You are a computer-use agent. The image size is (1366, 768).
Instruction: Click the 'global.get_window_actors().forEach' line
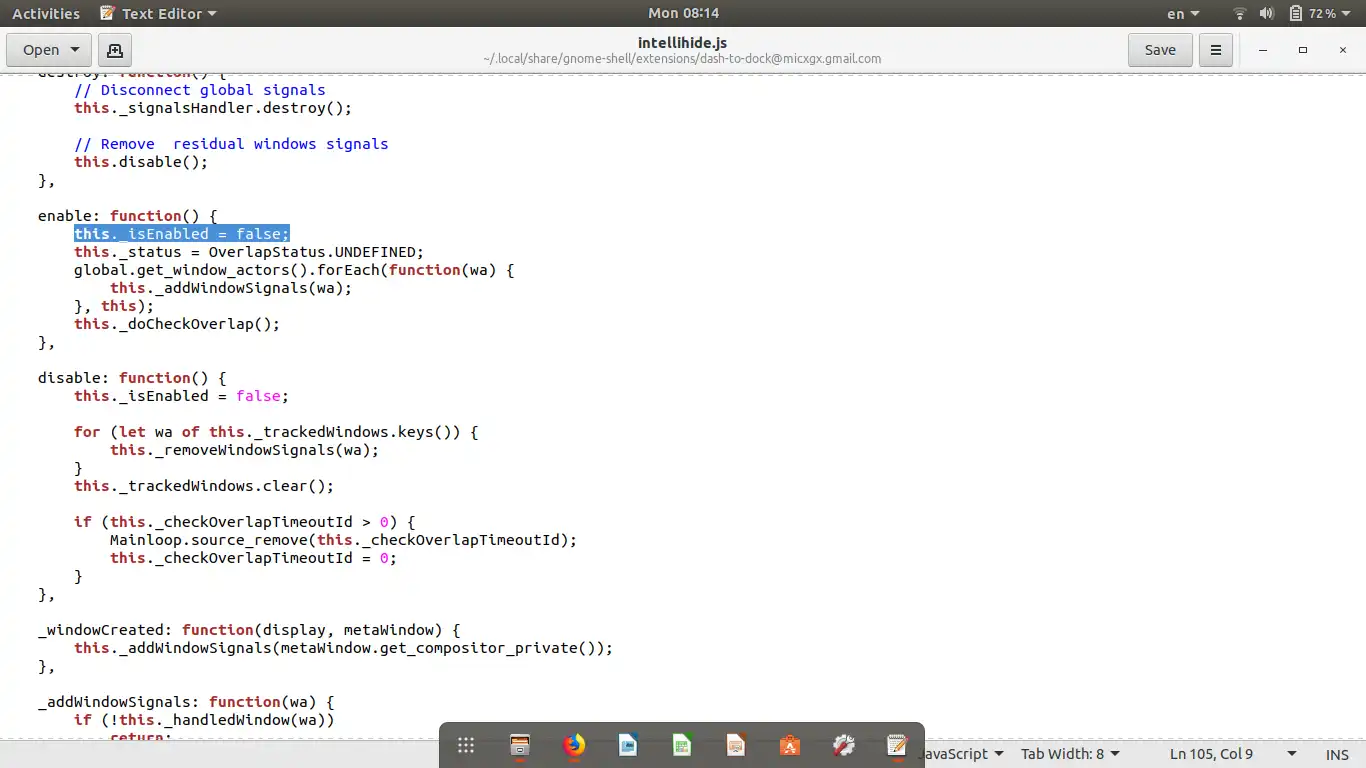pyautogui.click(x=294, y=270)
